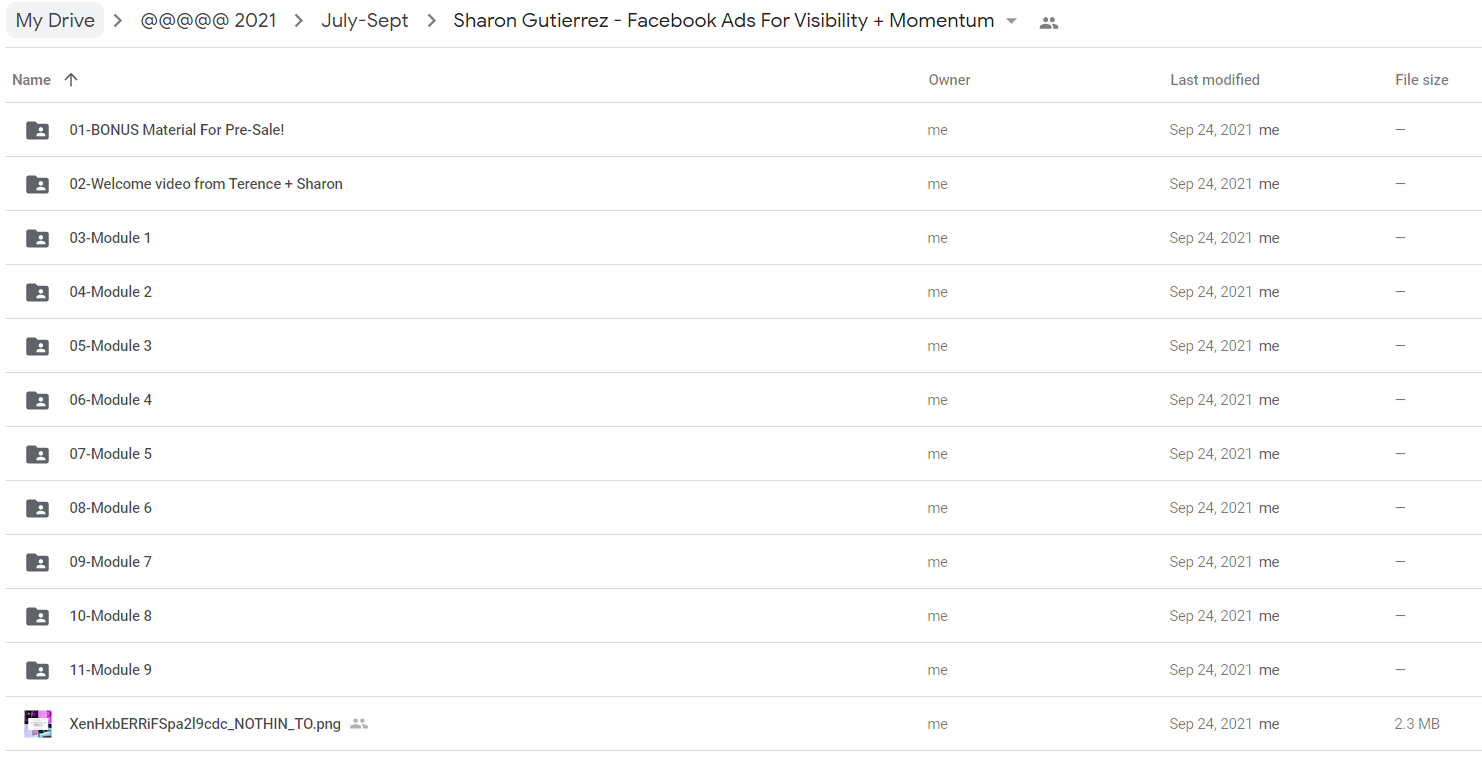
Task: Select the 02-Welcome video from Terence + Sharon row
Action: 741,184
